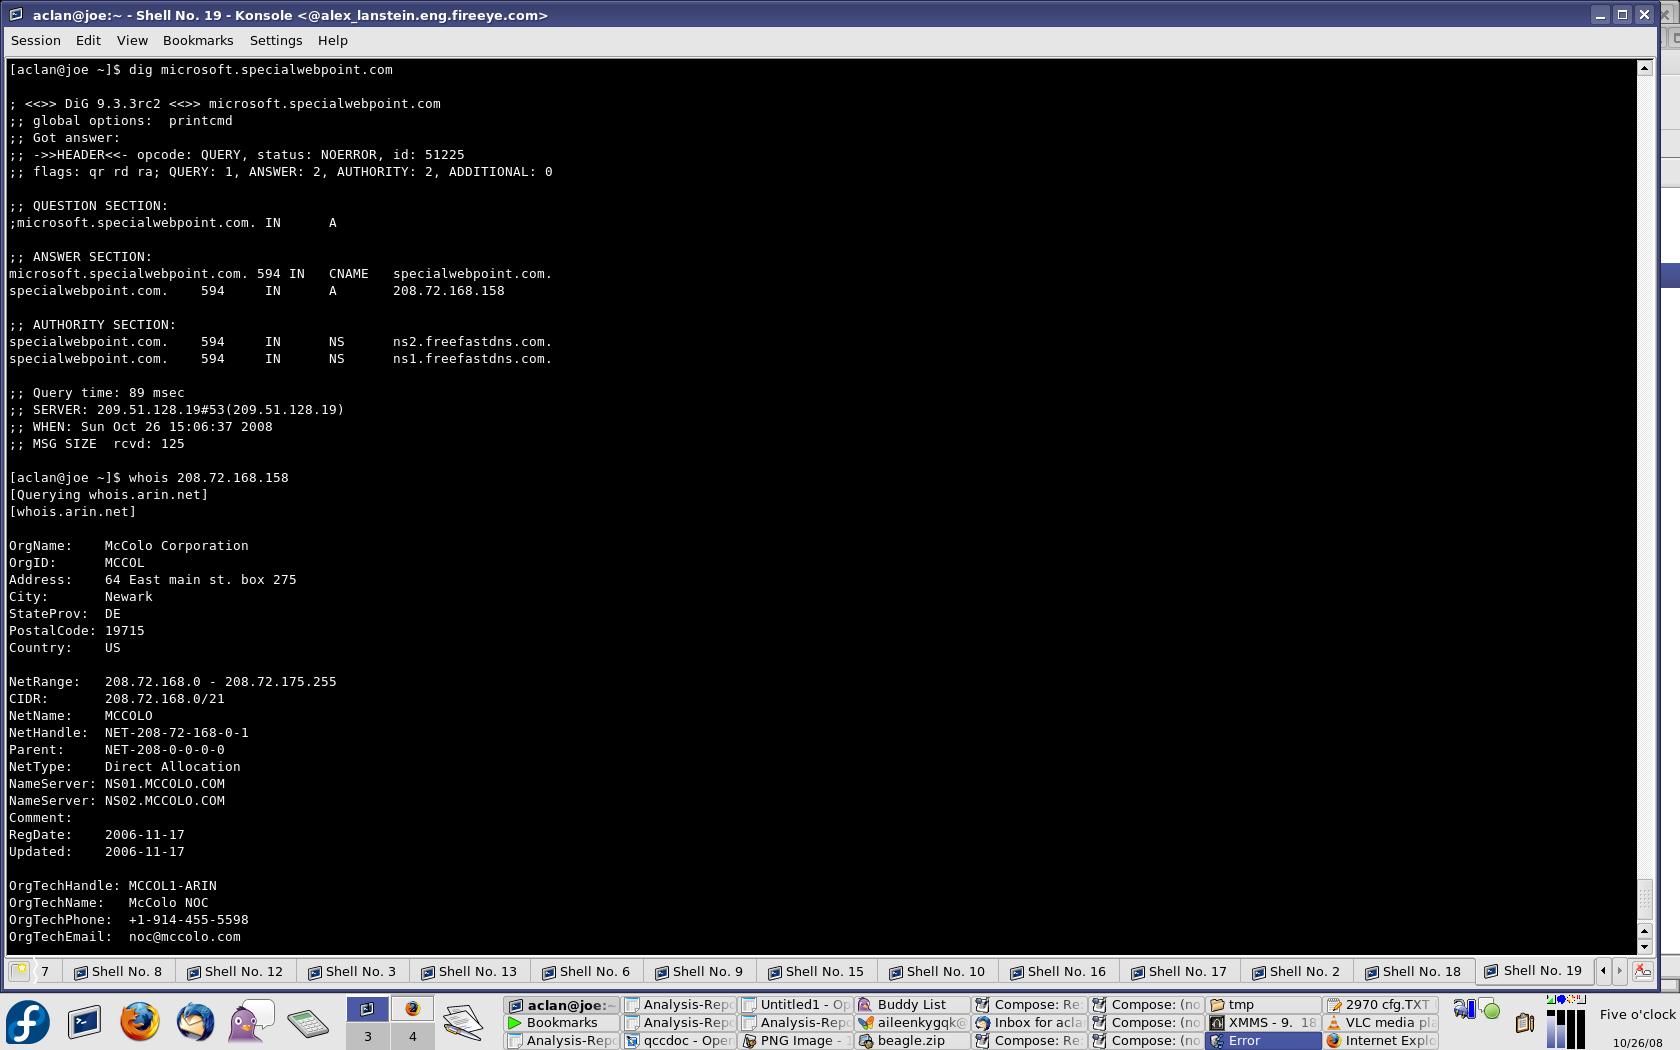This screenshot has height=1050, width=1680.
Task: Open the qccdoc taskbar entry
Action: [x=678, y=1041]
